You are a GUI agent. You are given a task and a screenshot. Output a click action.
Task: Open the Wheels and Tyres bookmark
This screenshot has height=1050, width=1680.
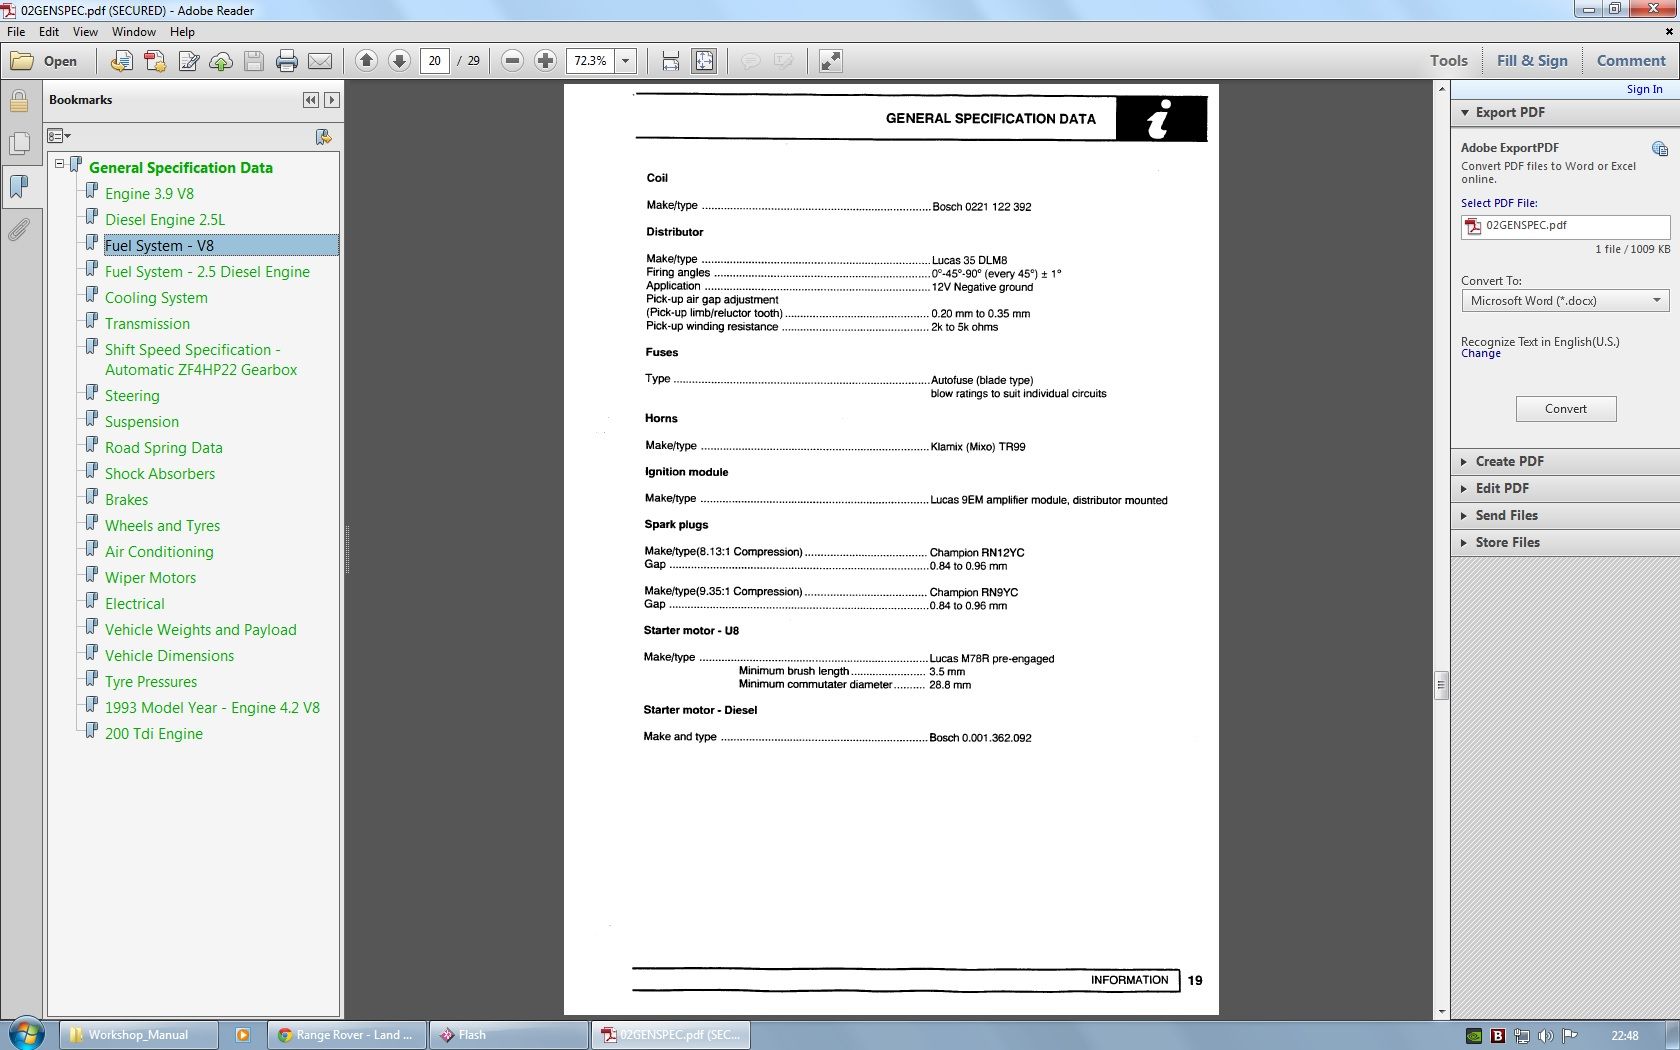coord(162,526)
